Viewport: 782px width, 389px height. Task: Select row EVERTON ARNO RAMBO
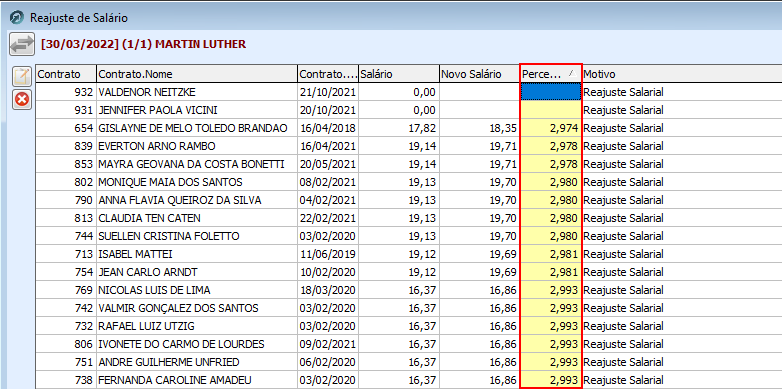[409, 146]
